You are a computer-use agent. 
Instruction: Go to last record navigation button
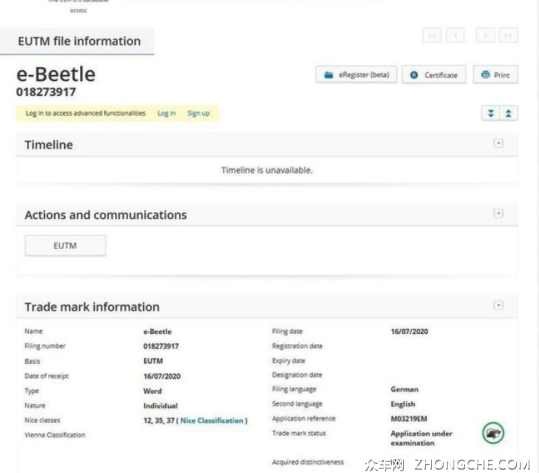point(508,35)
